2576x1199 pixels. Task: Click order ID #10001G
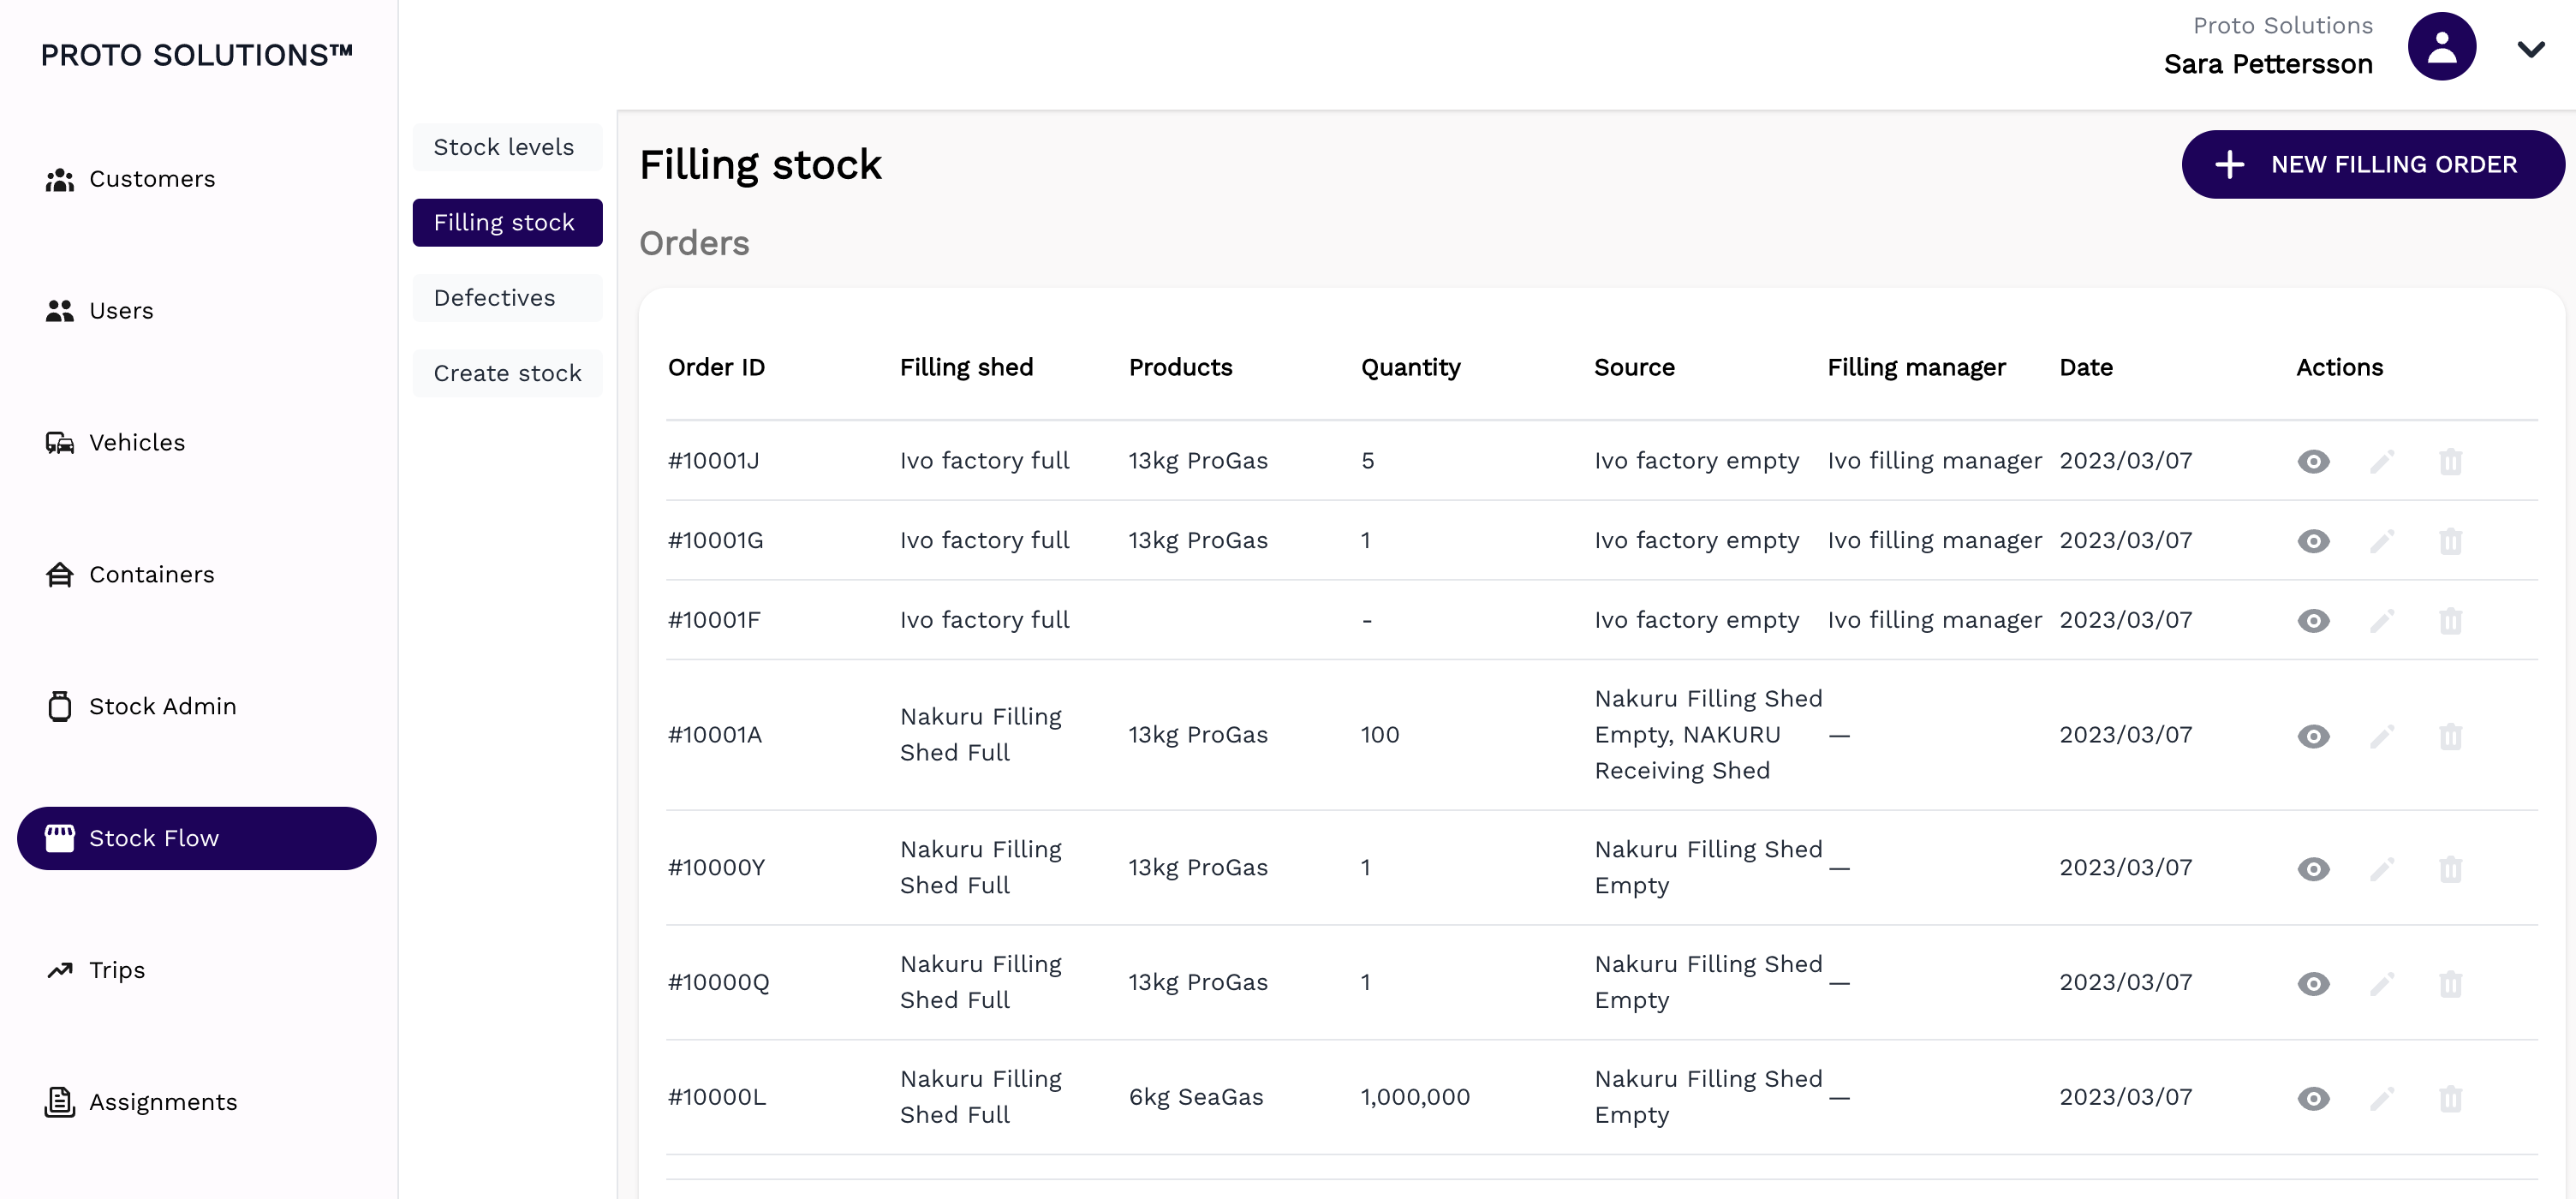pyautogui.click(x=715, y=541)
